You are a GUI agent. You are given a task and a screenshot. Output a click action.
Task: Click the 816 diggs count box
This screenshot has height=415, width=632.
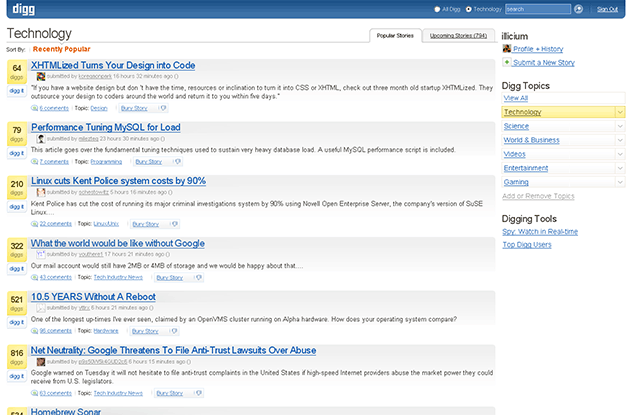click(17, 357)
